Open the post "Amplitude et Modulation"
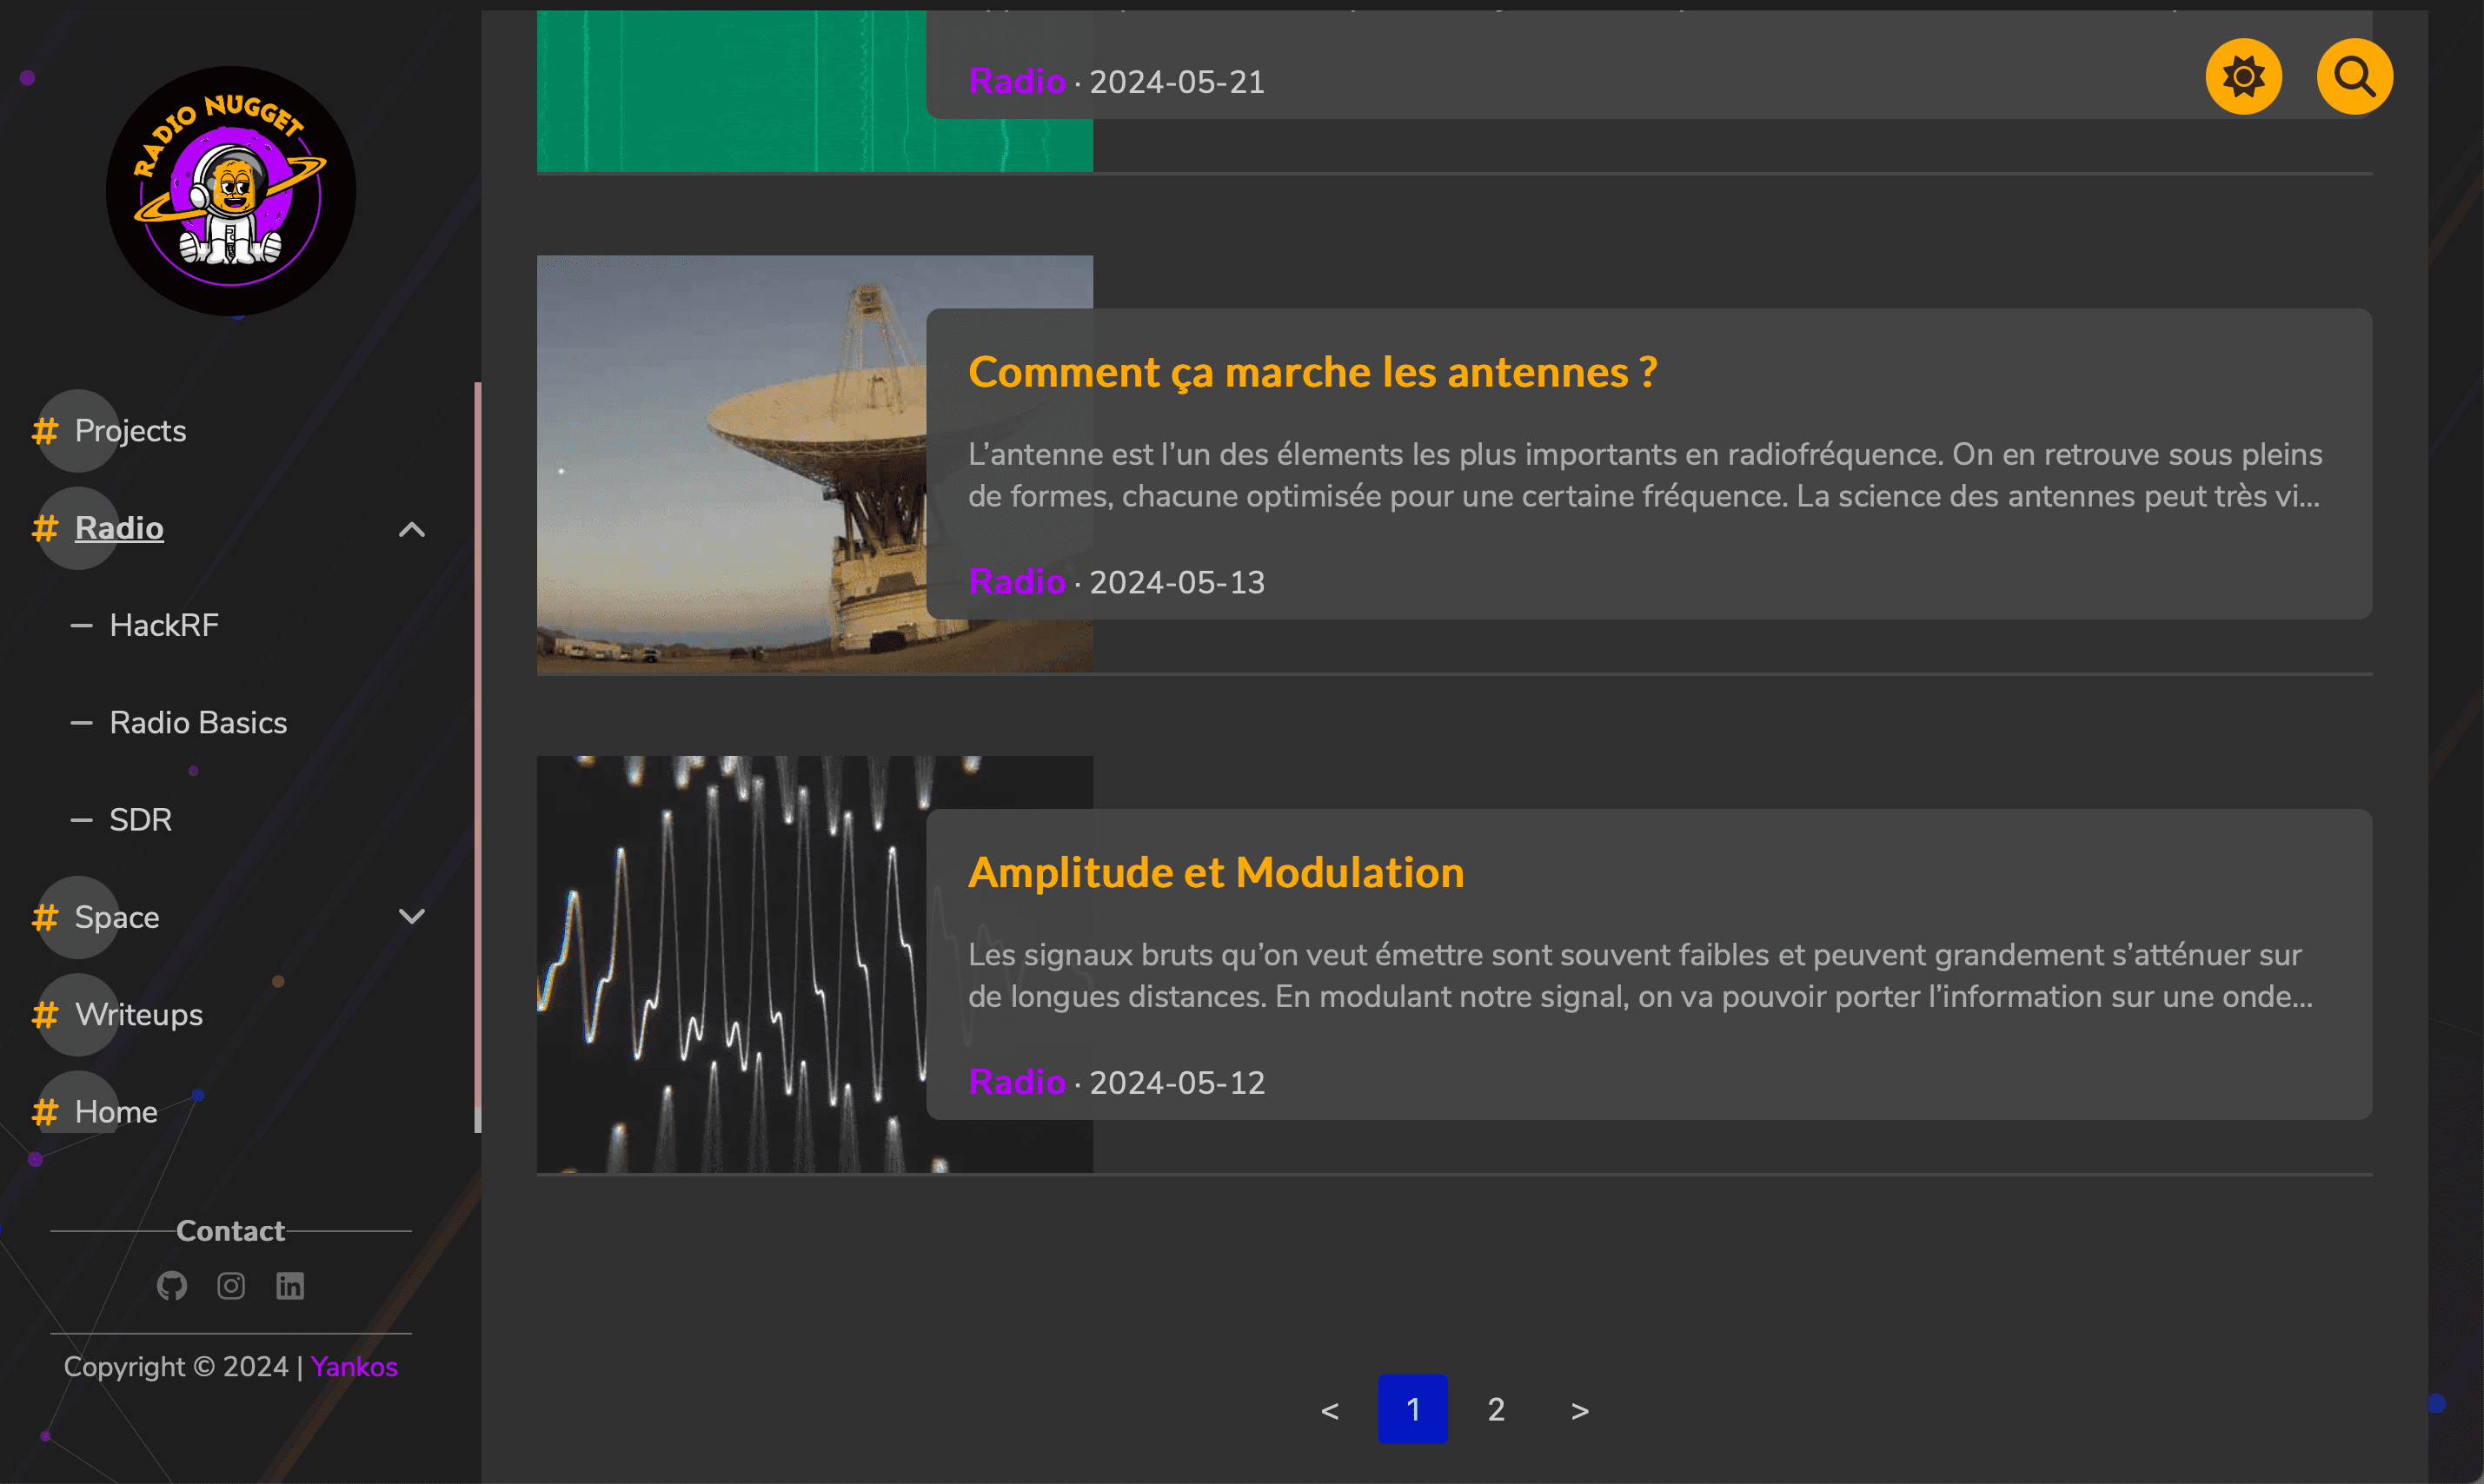The image size is (2484, 1484). [x=1216, y=871]
